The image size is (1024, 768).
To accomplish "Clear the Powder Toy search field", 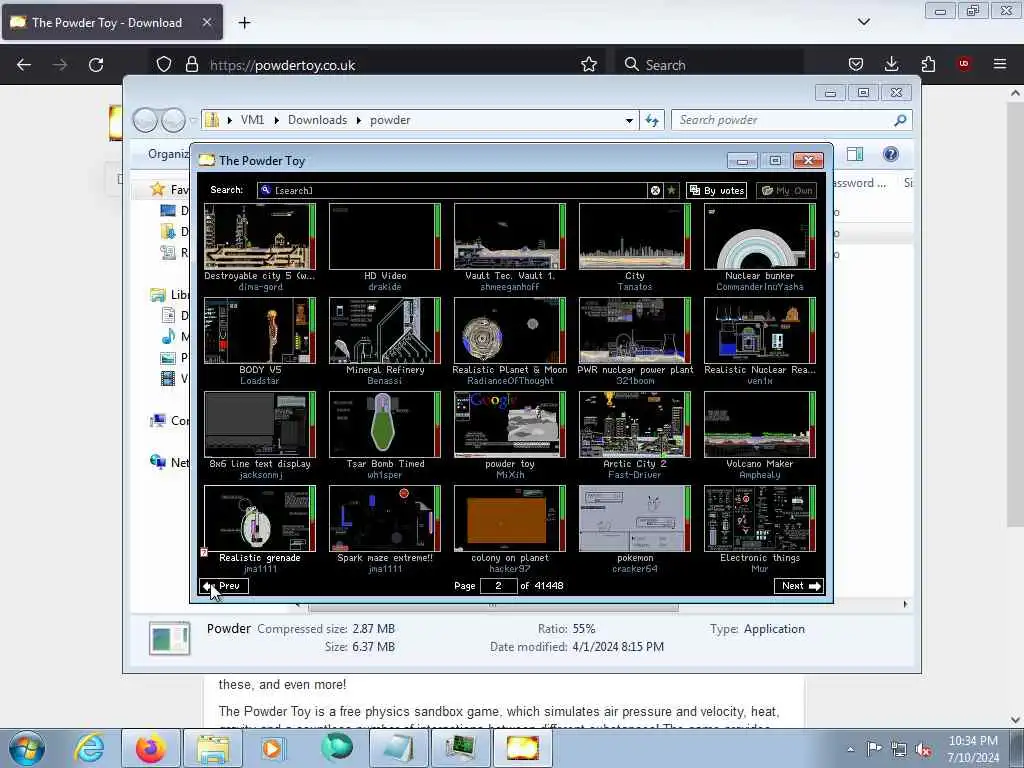I will click(655, 190).
